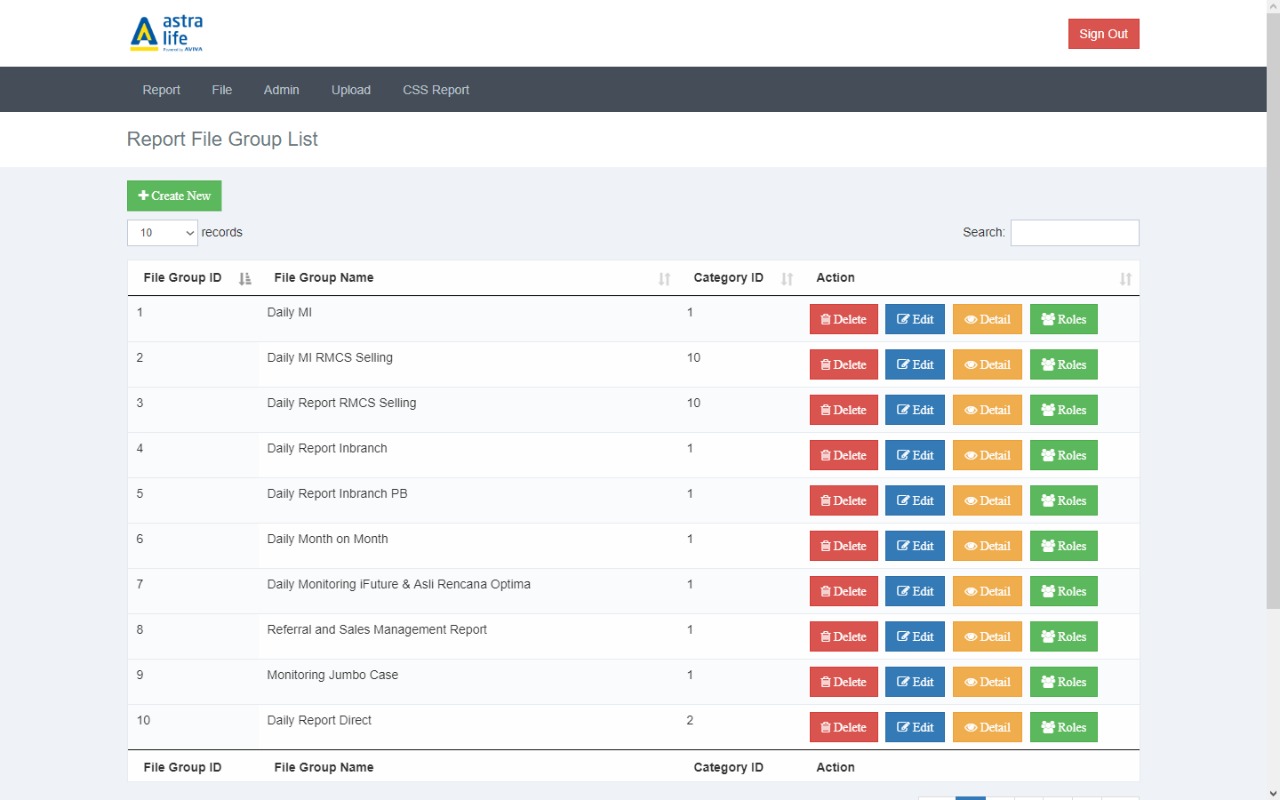This screenshot has width=1280, height=800.
Task: Click the Action column sort icon
Action: click(1126, 279)
